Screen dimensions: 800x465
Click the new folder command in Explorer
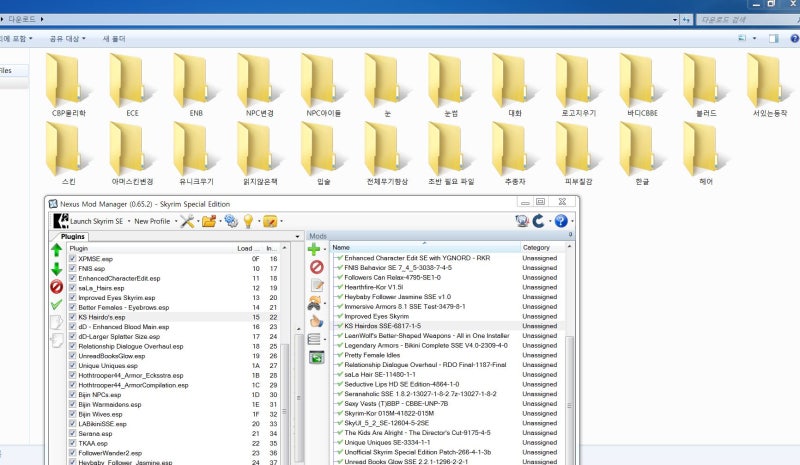coord(114,38)
